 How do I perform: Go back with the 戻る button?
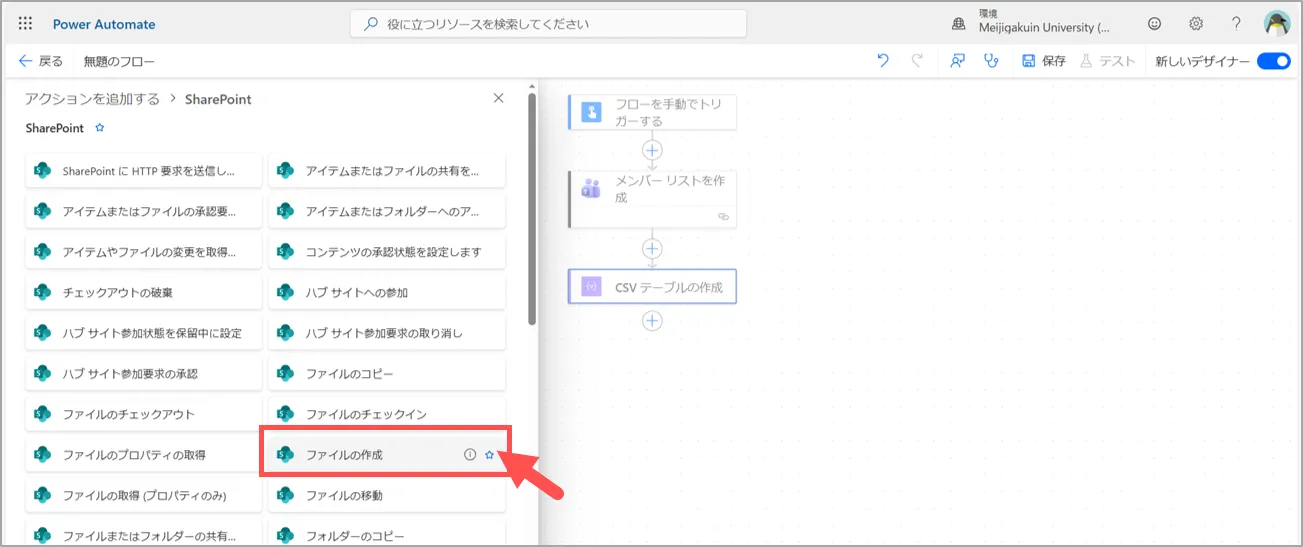[x=41, y=61]
